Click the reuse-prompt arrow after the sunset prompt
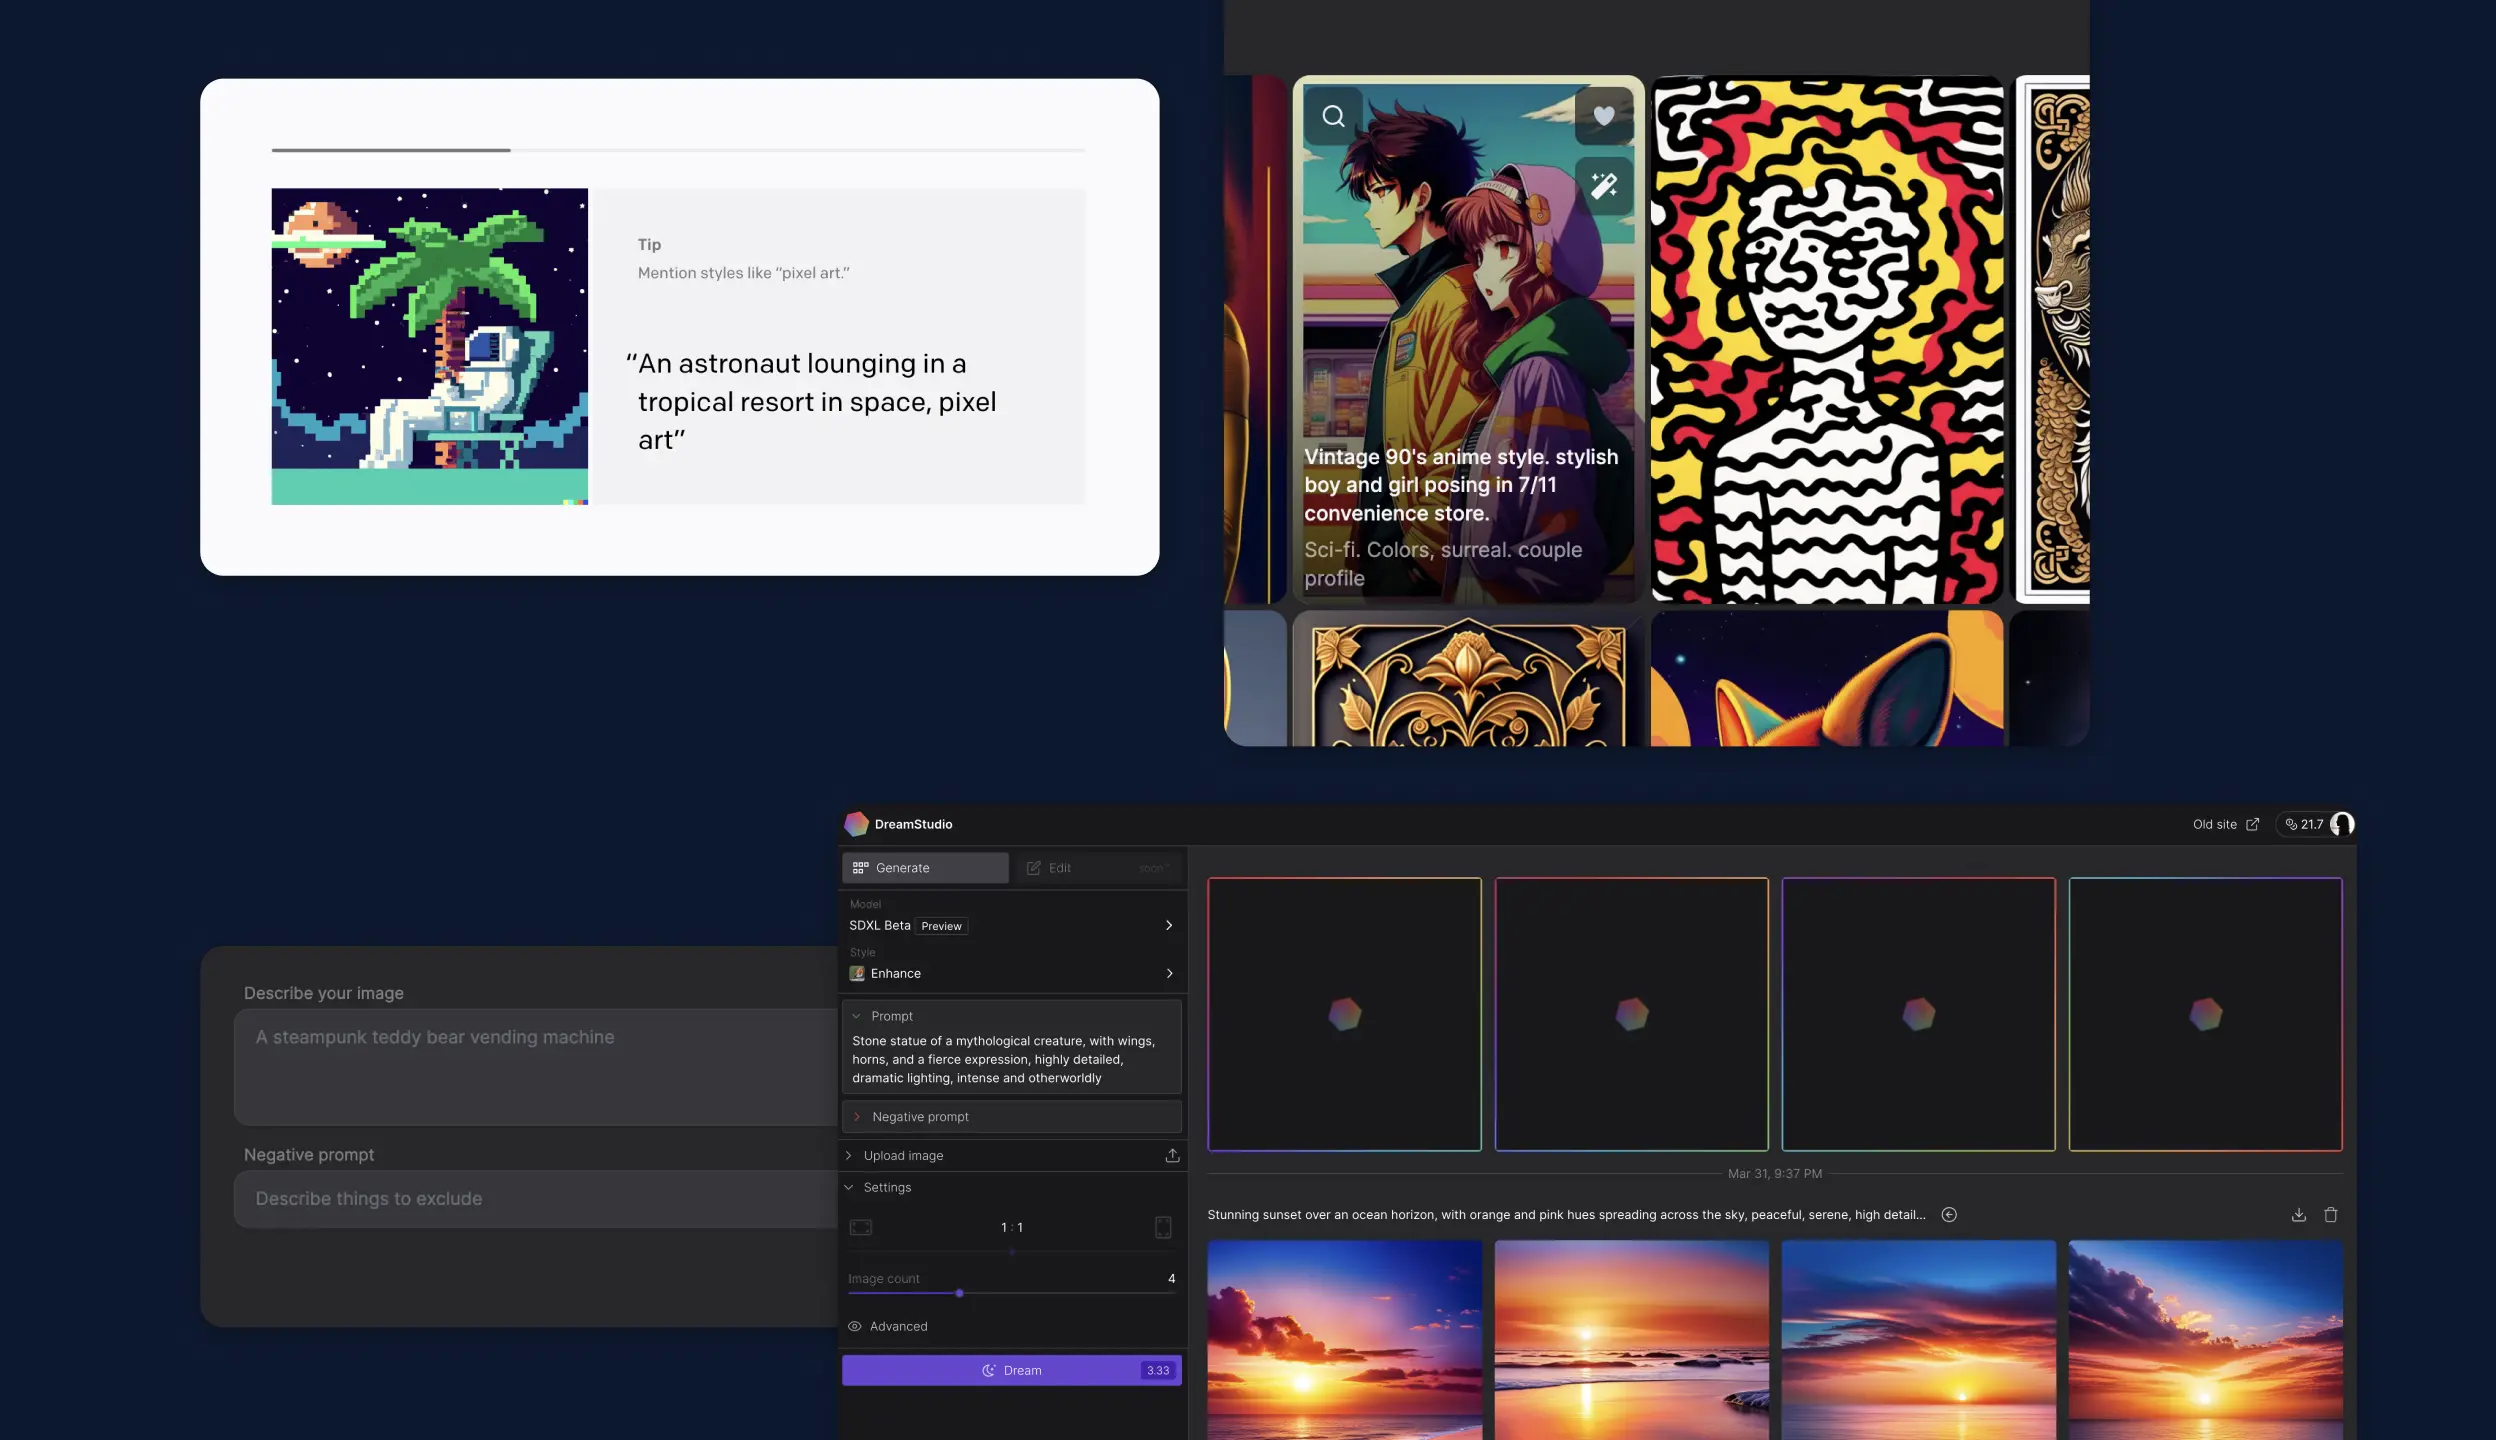This screenshot has height=1440, width=2496. click(x=1949, y=1214)
